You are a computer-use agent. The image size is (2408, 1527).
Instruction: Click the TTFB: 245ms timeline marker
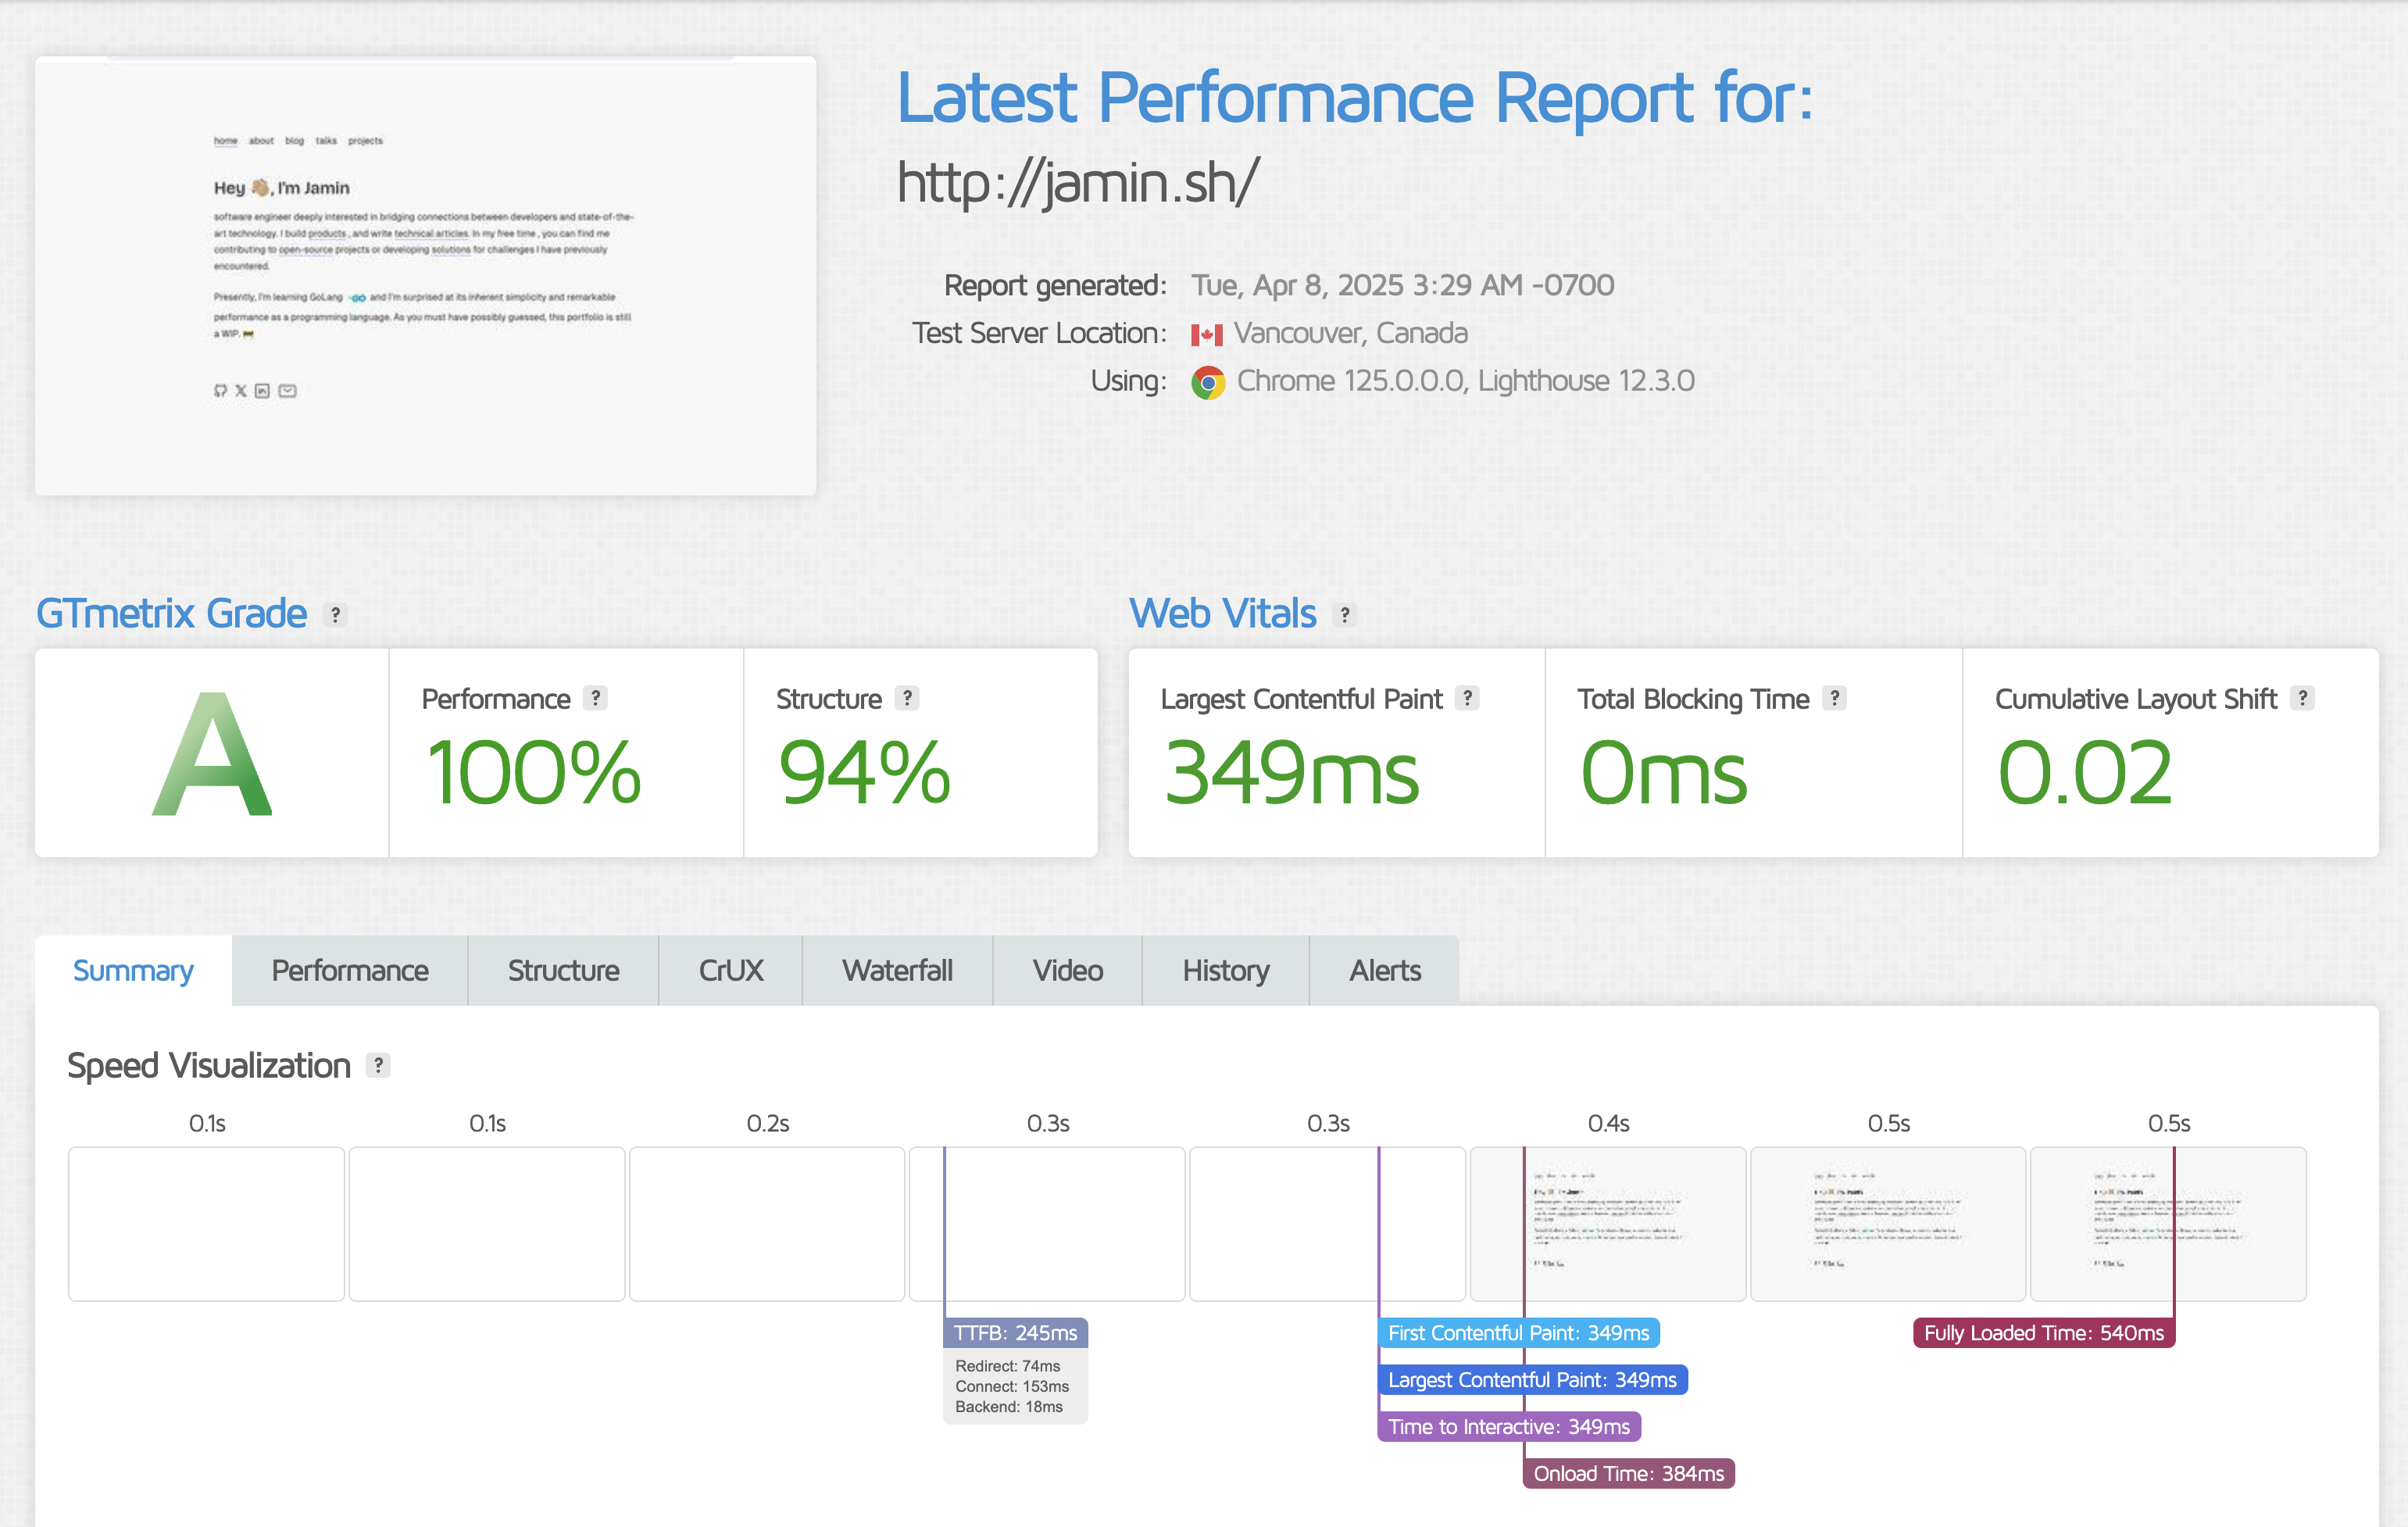coord(1015,1333)
